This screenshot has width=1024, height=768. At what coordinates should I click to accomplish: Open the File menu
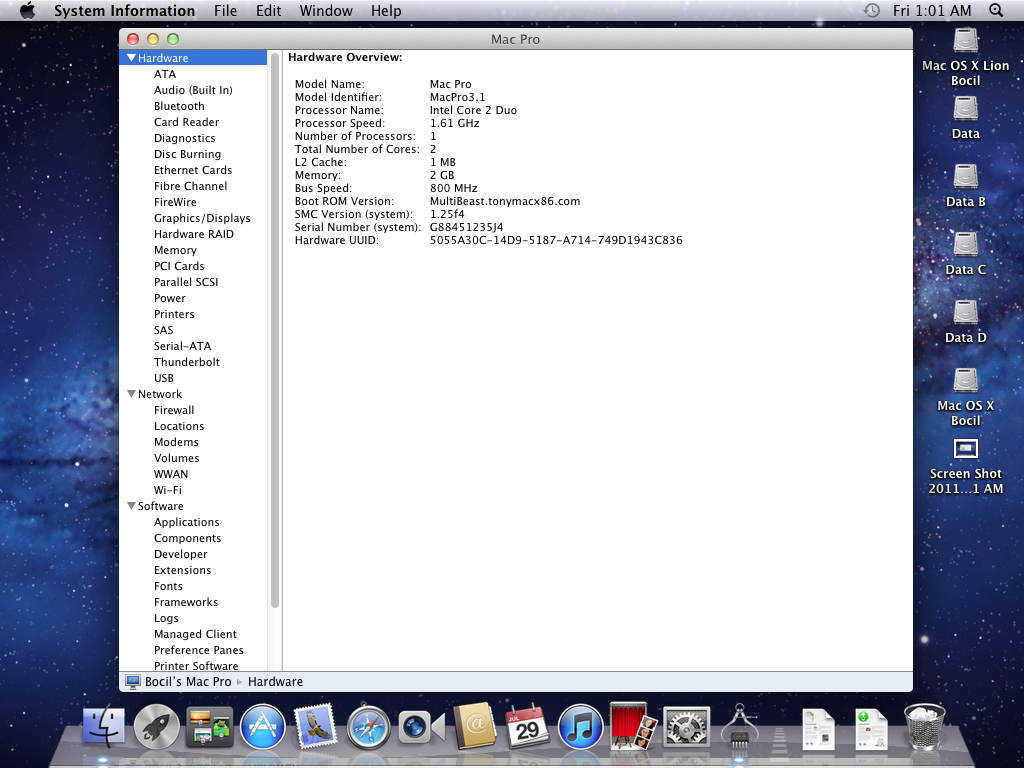tap(225, 10)
